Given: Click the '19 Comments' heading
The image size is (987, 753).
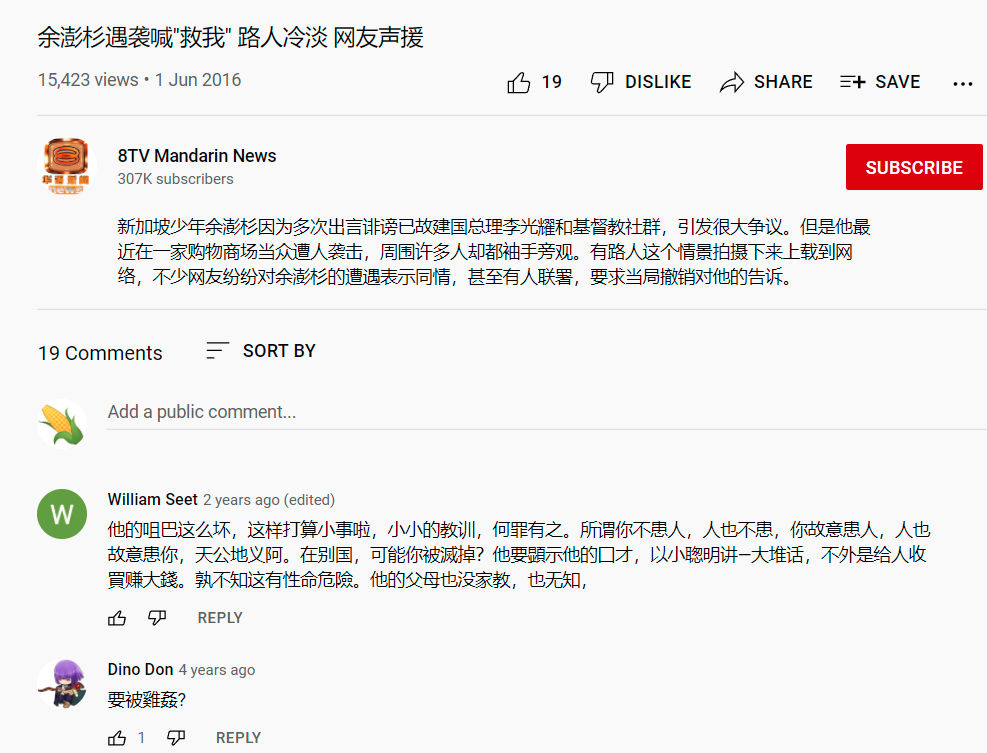Looking at the screenshot, I should (x=100, y=353).
